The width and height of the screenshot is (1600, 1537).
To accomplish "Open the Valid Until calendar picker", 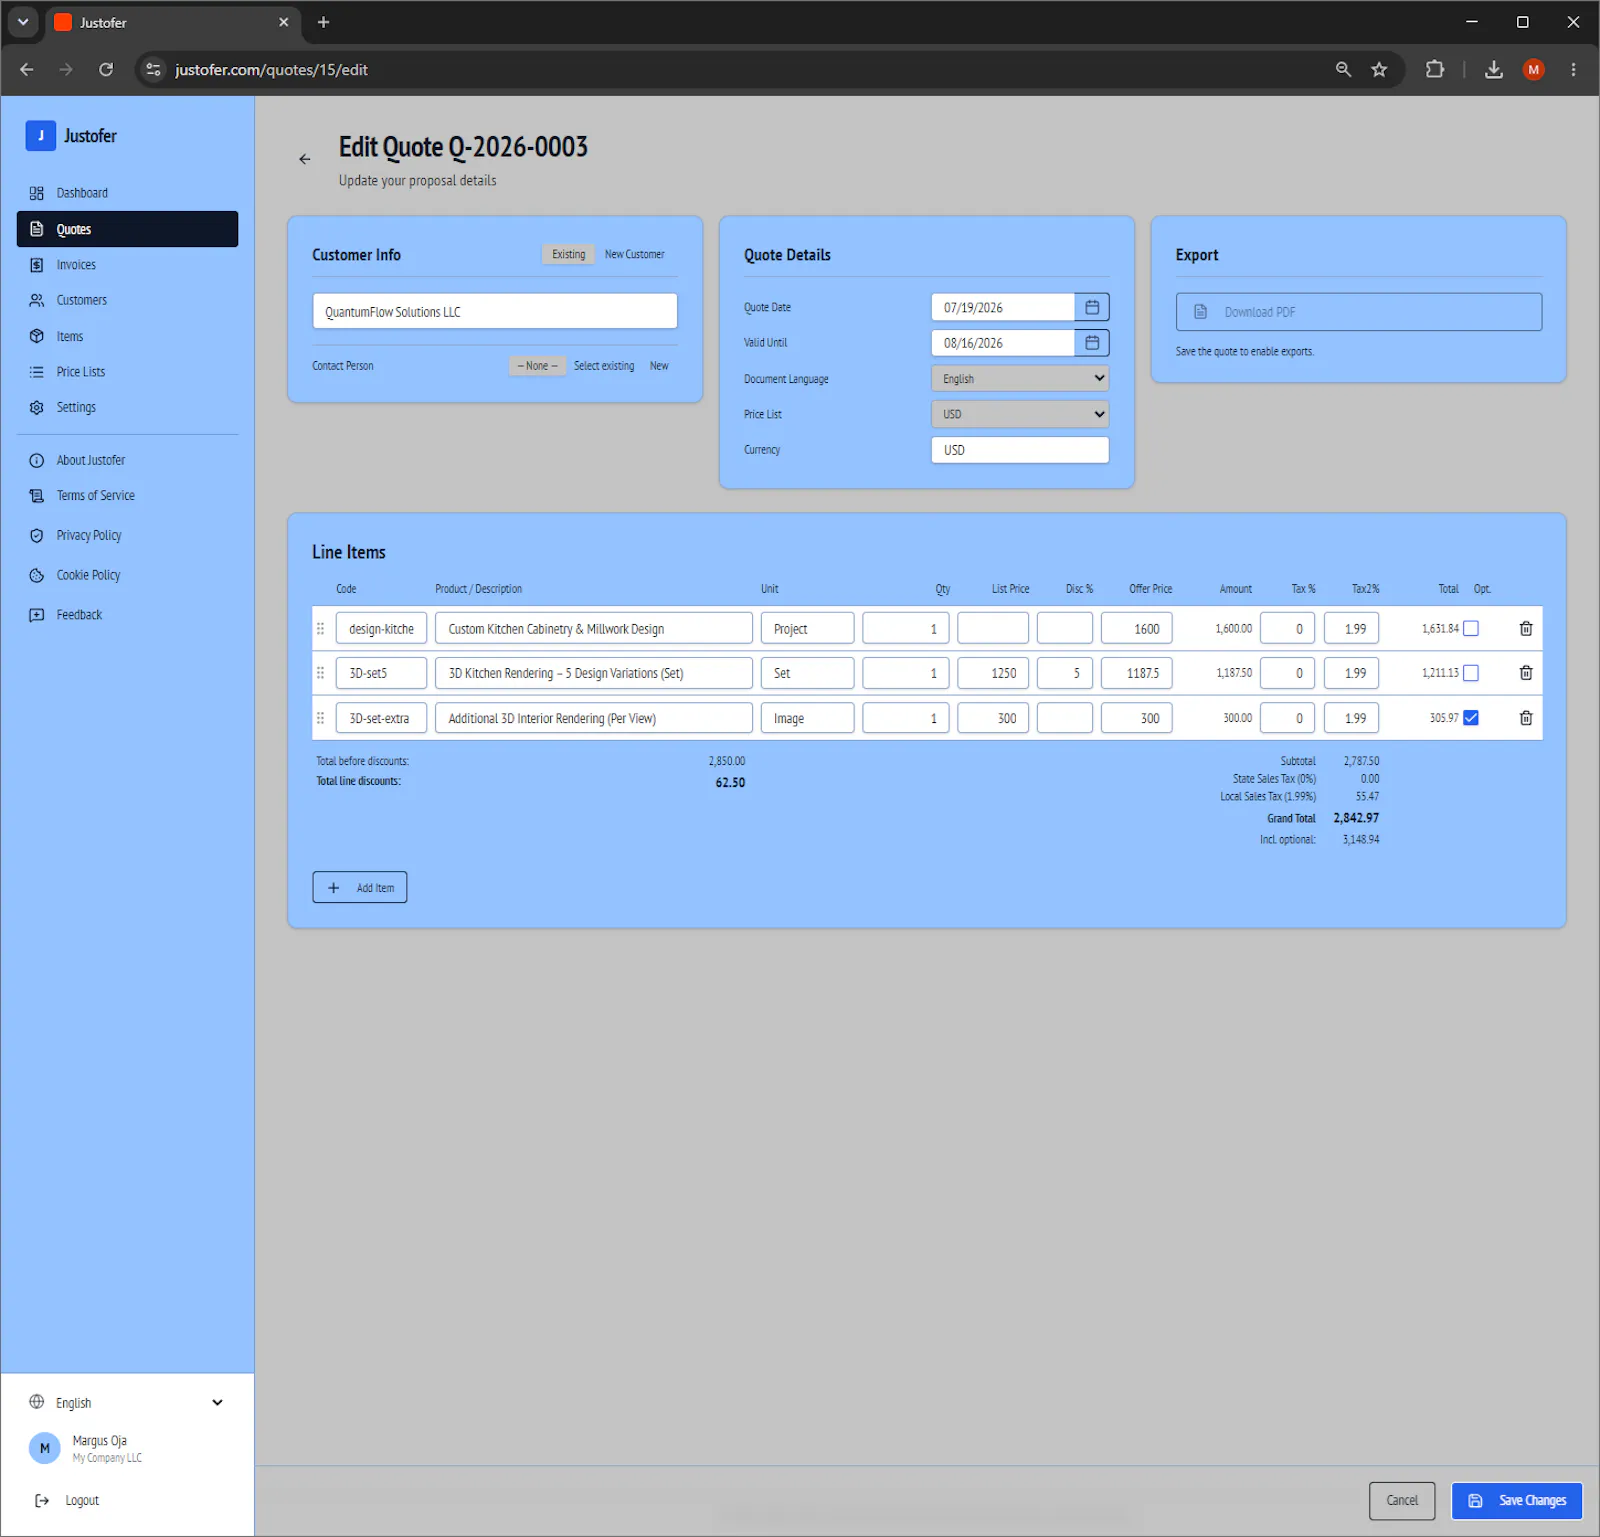I will pos(1092,343).
